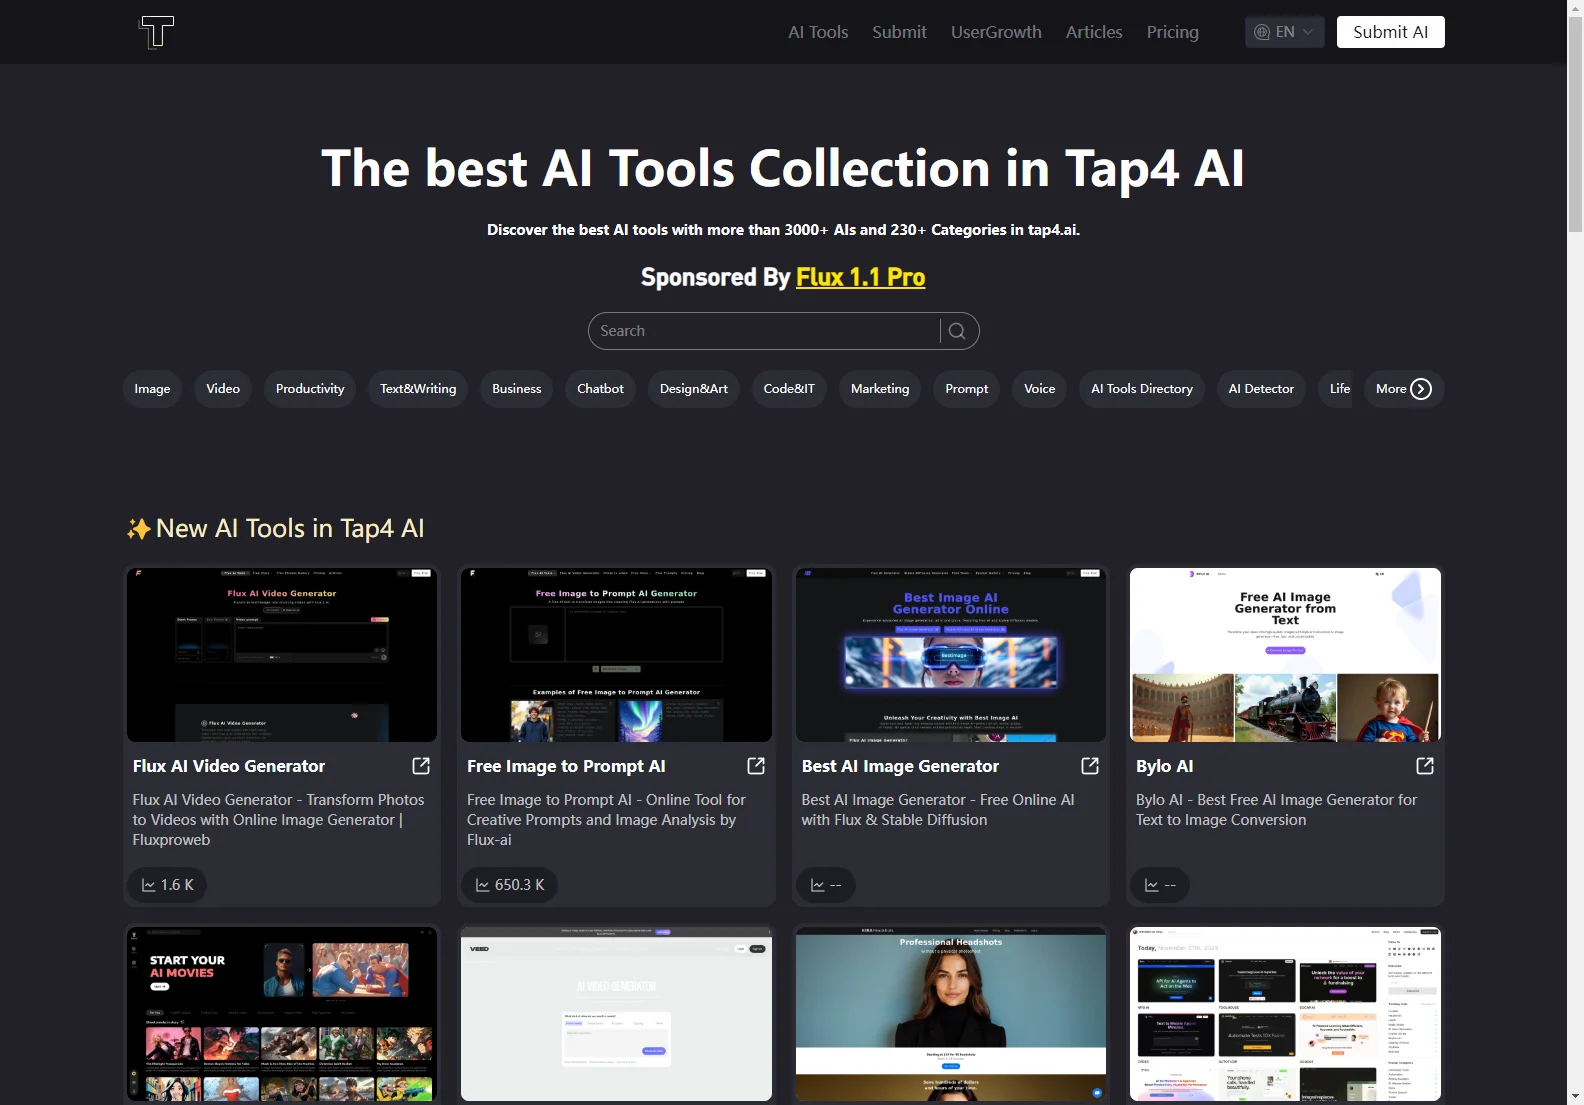The width and height of the screenshot is (1584, 1105).
Task: Focus the Search input field
Action: pos(765,331)
